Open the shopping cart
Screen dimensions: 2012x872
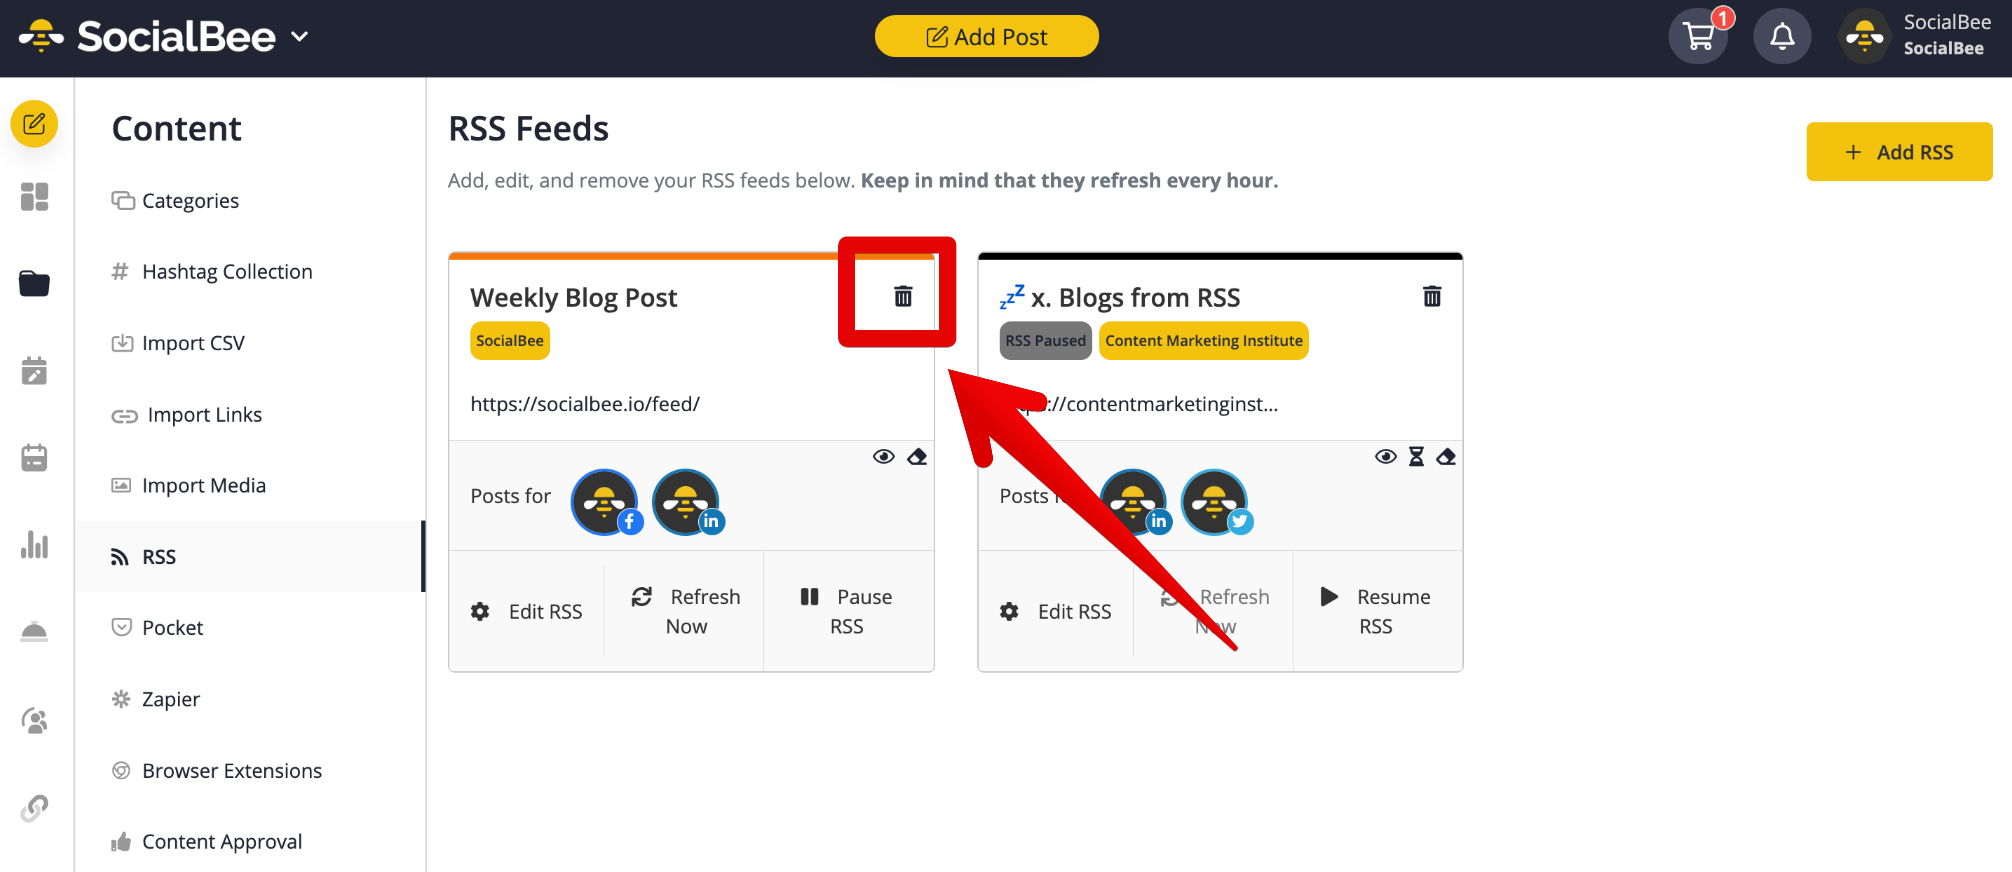pyautogui.click(x=1698, y=37)
